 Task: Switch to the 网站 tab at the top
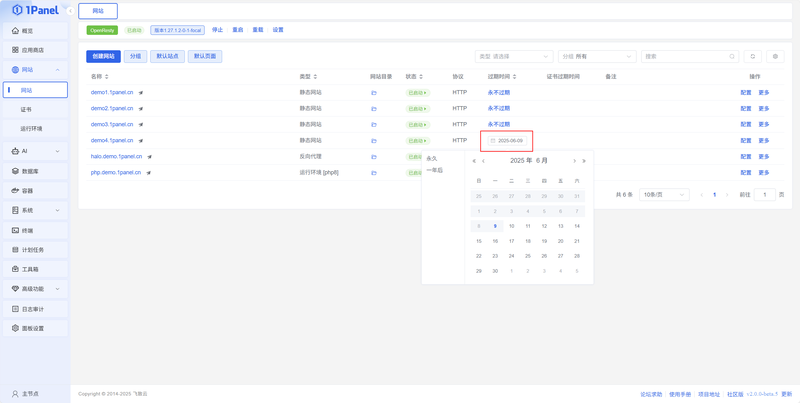coord(98,11)
